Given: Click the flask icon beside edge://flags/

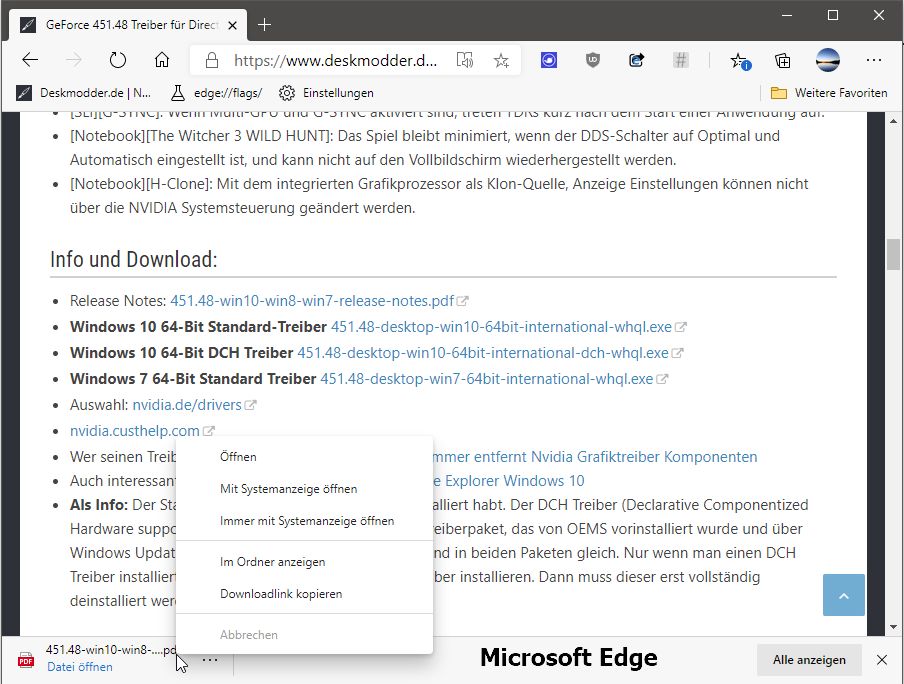Looking at the screenshot, I should pos(178,93).
